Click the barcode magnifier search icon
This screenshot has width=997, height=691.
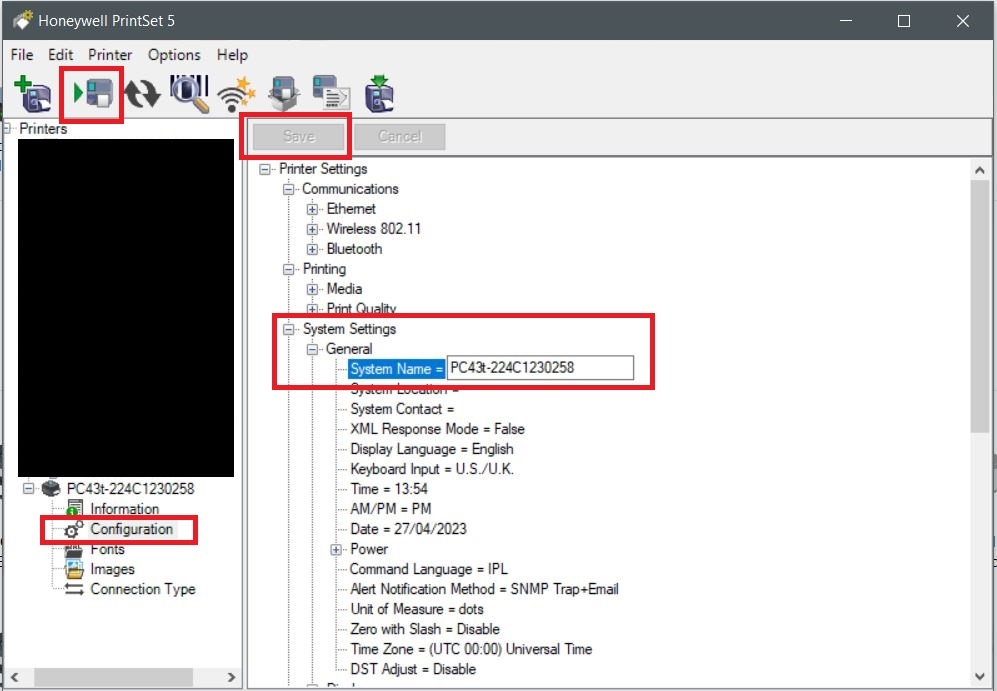[189, 94]
